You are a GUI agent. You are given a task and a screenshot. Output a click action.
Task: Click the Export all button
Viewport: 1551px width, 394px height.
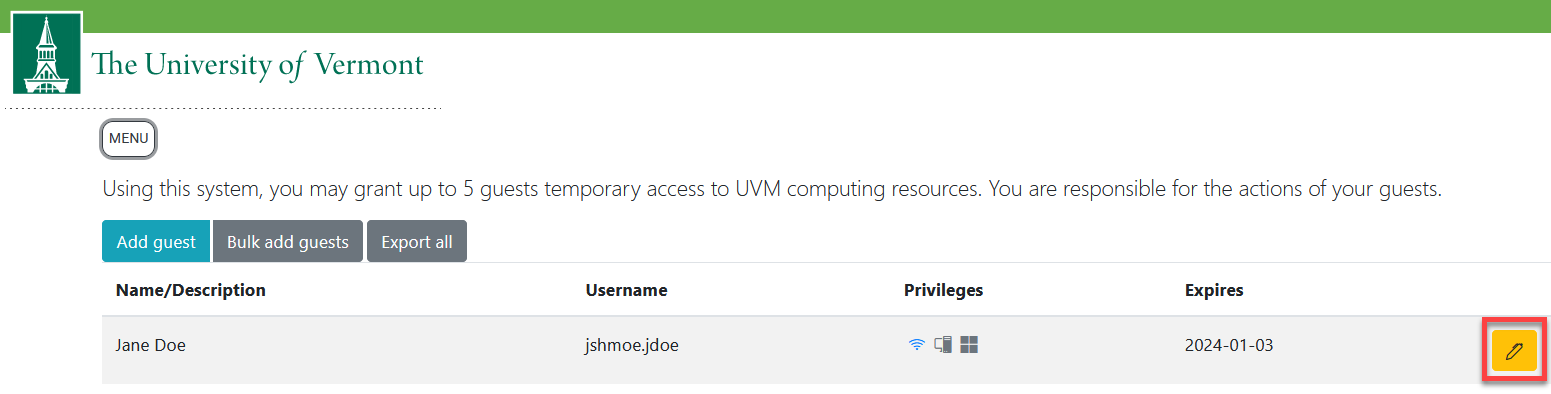click(417, 242)
